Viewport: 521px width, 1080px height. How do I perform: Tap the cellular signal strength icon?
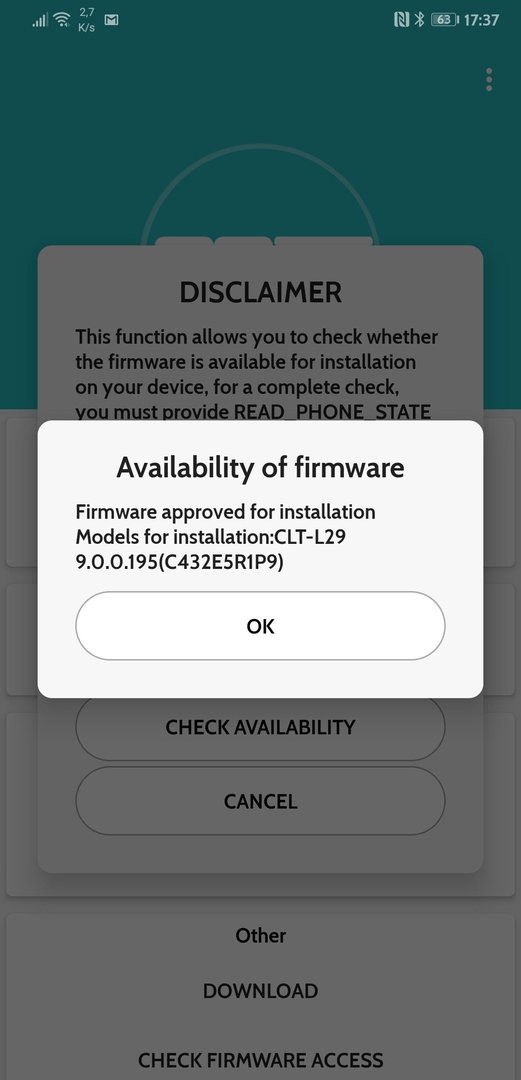(40, 20)
